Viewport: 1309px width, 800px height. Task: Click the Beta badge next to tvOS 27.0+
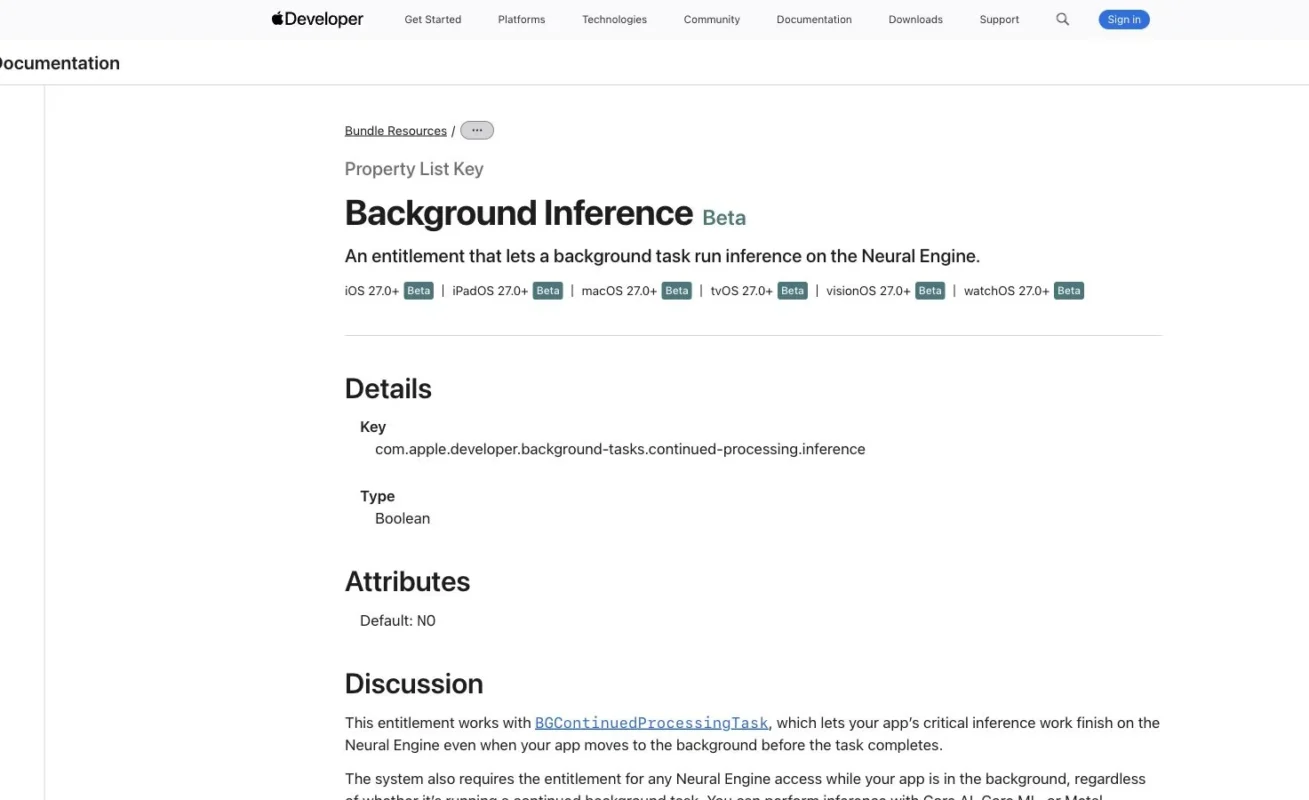793,291
